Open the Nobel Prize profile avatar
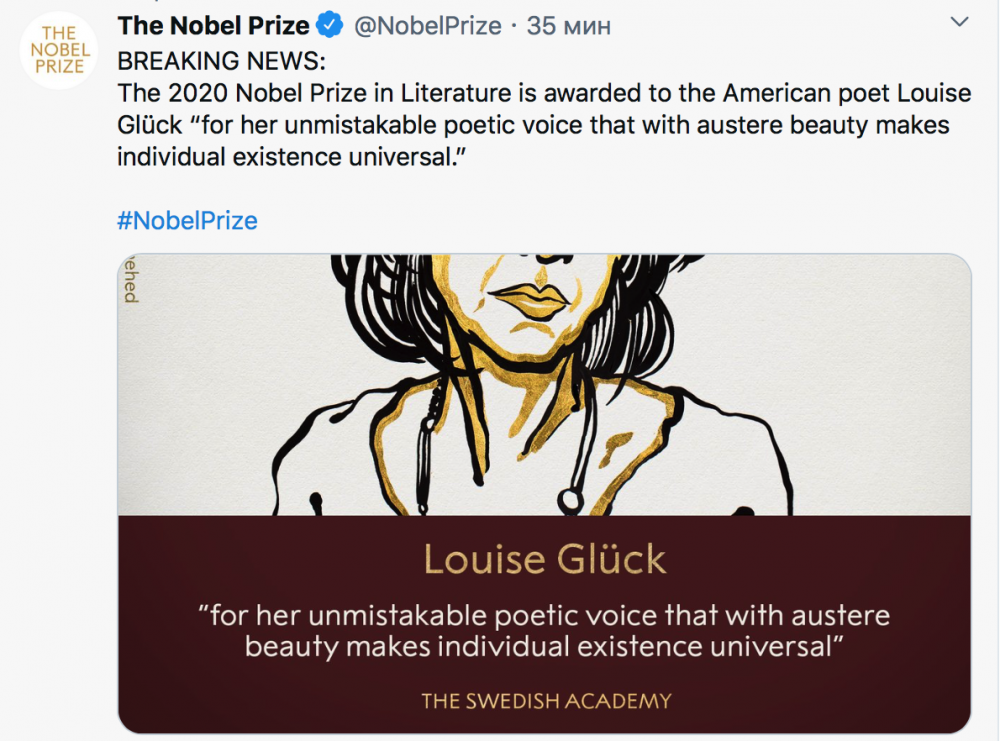 coord(59,50)
